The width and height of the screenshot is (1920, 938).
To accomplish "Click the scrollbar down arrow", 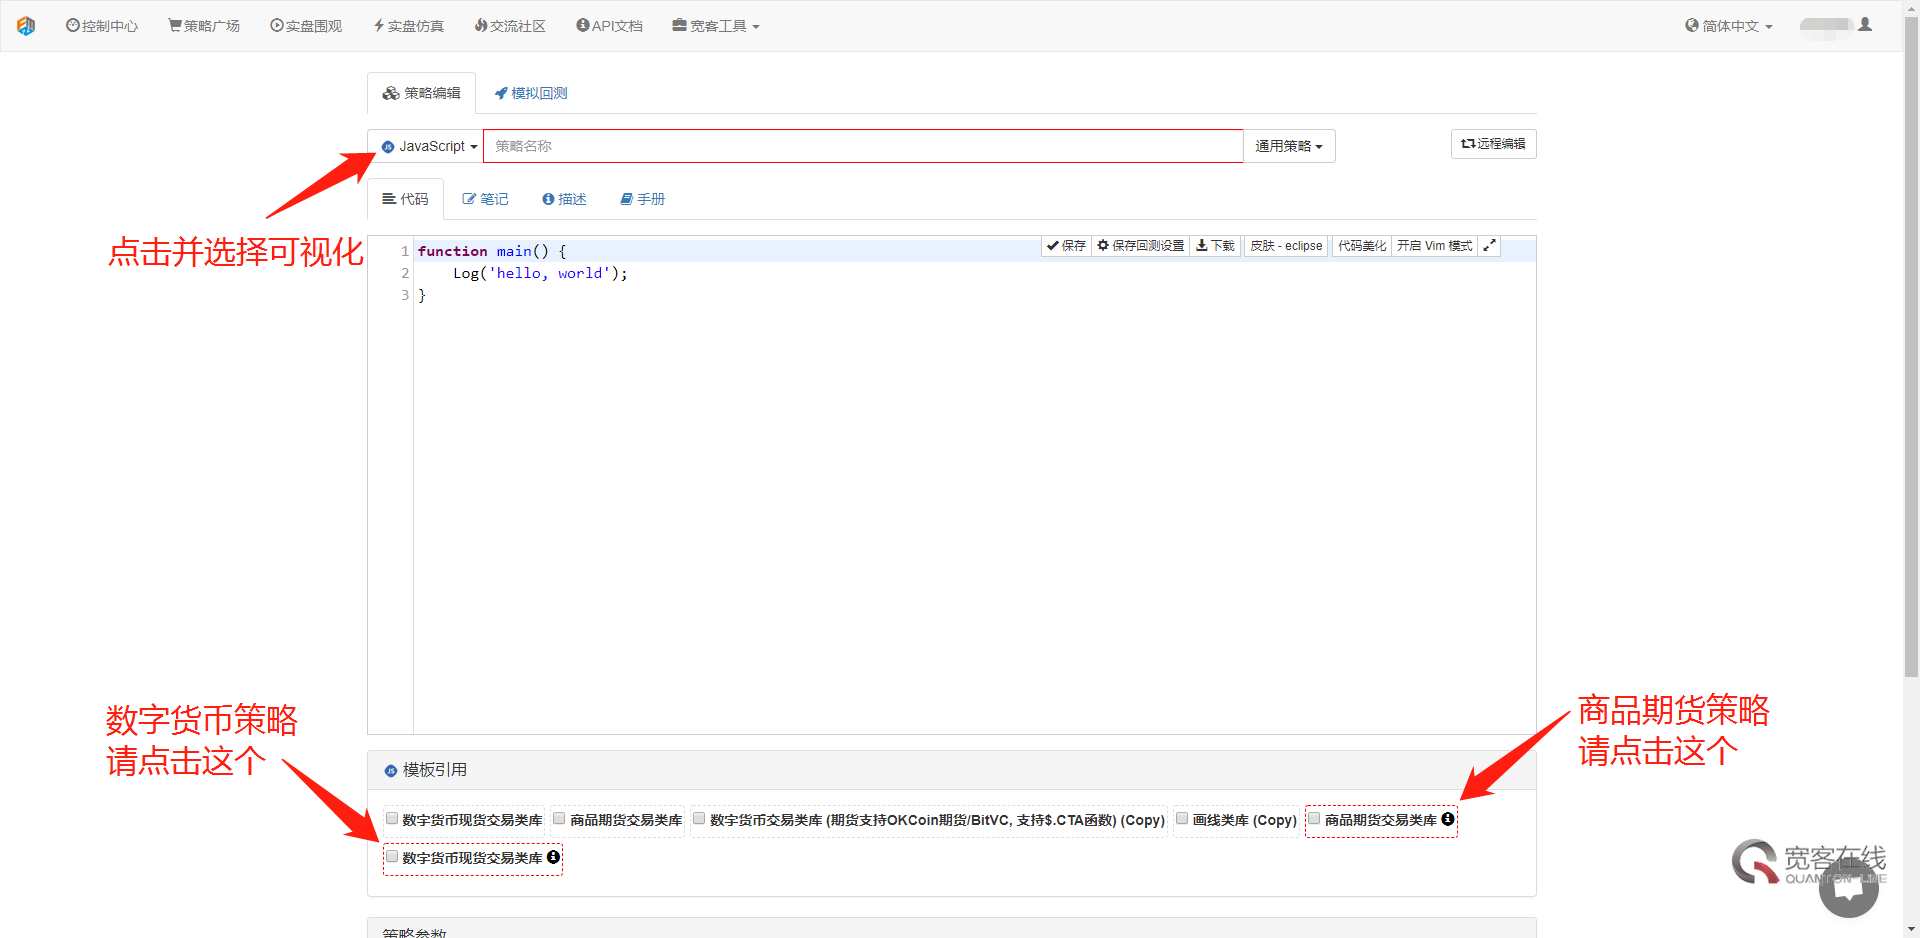I will [x=1911, y=929].
